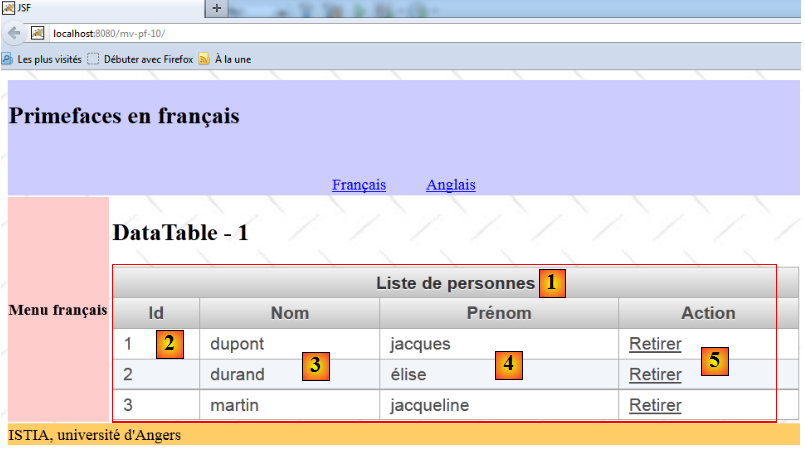This screenshot has width=805, height=450.
Task: Switch language with the Français link
Action: [359, 185]
